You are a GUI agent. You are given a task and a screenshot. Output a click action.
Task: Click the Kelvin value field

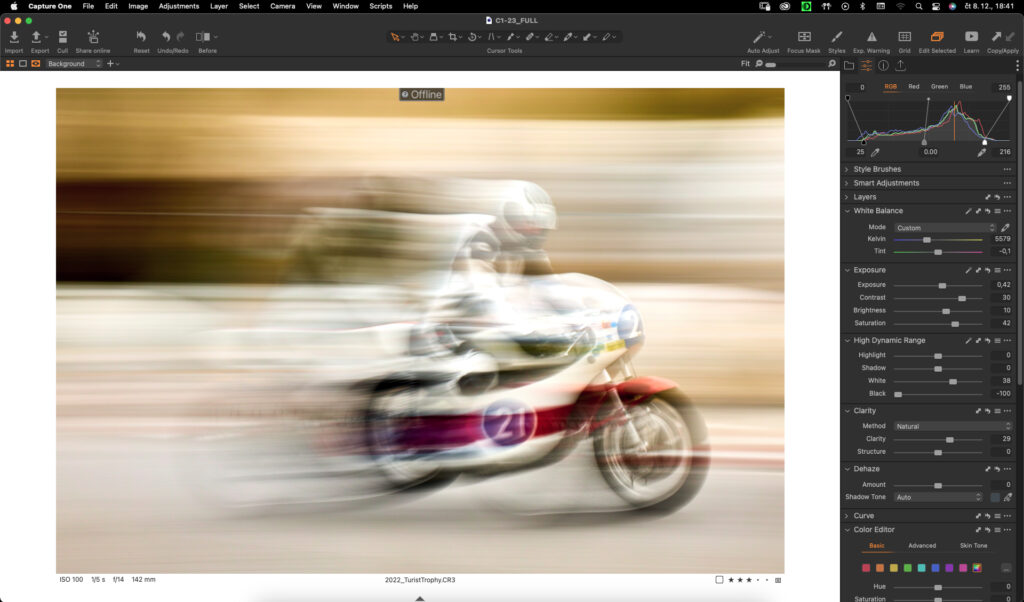(1001, 239)
